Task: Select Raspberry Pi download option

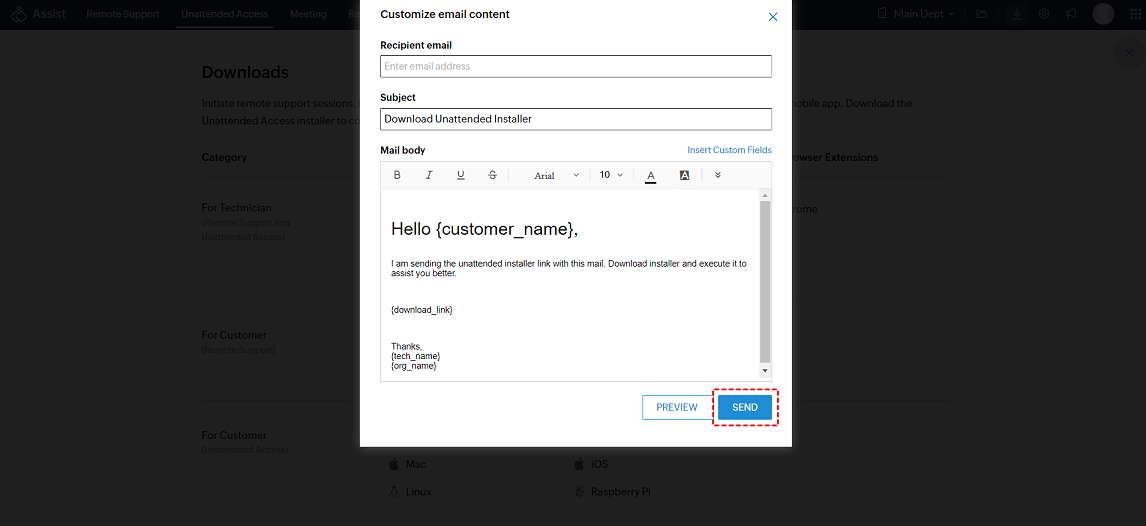Action: pos(621,492)
